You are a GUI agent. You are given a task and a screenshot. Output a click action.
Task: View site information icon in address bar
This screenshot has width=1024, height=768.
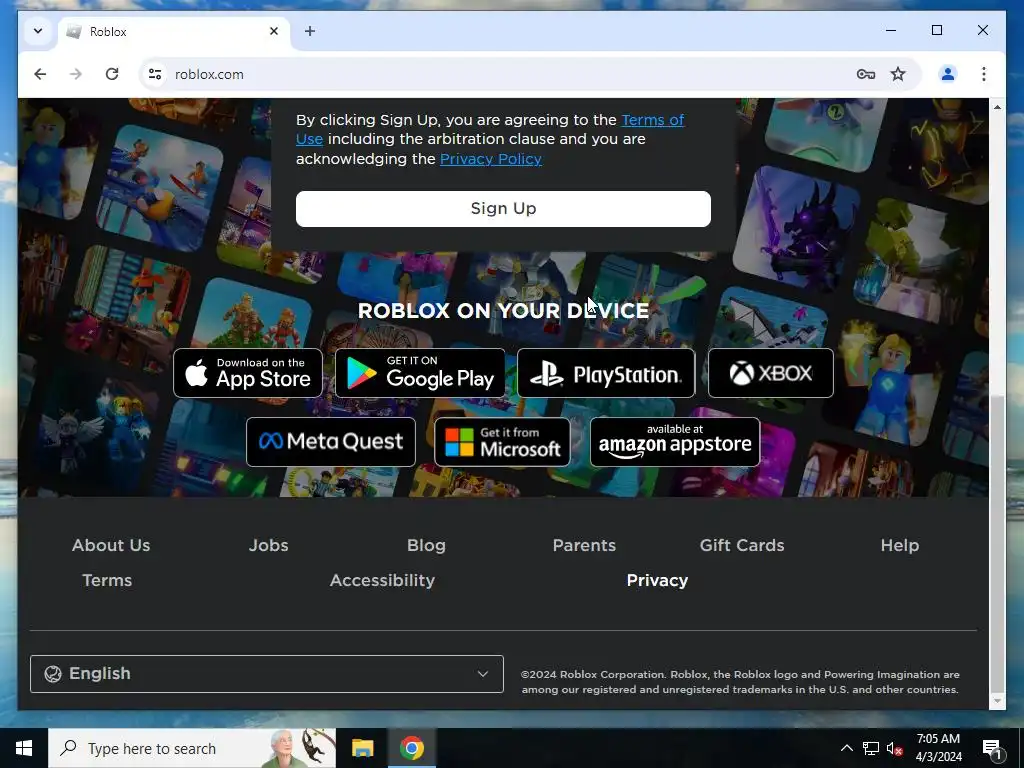[x=155, y=74]
